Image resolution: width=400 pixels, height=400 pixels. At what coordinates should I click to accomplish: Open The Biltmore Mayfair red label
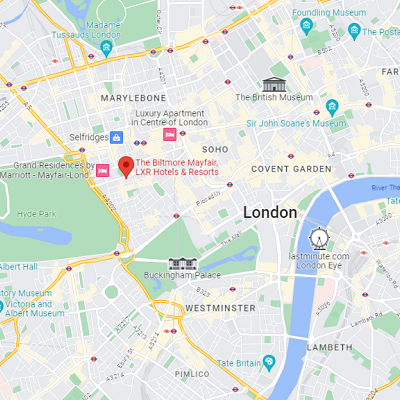pos(177,167)
